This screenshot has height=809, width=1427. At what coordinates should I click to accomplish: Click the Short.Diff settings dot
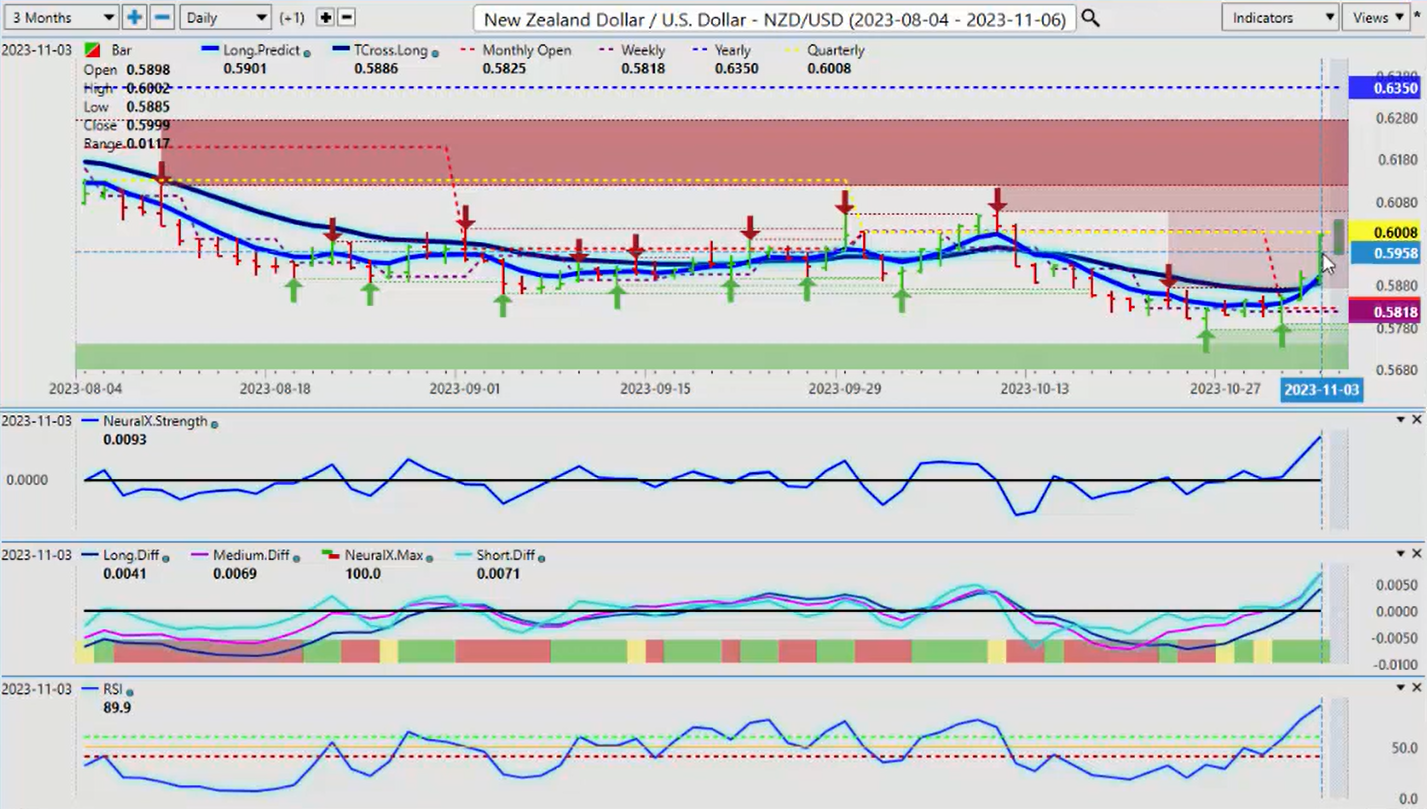(x=541, y=557)
